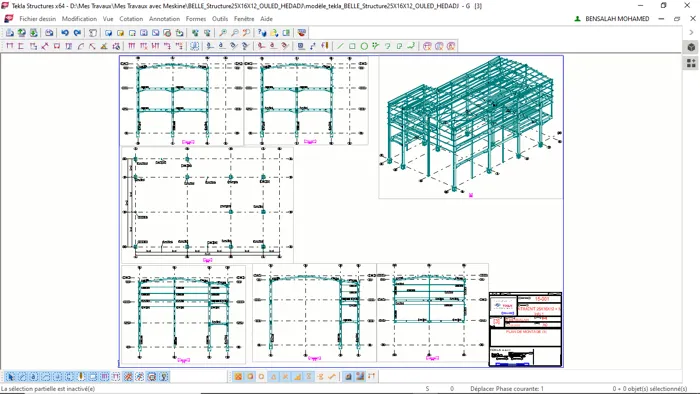
Task: Expand the side pane chevron arrow
Action: pos(692,33)
